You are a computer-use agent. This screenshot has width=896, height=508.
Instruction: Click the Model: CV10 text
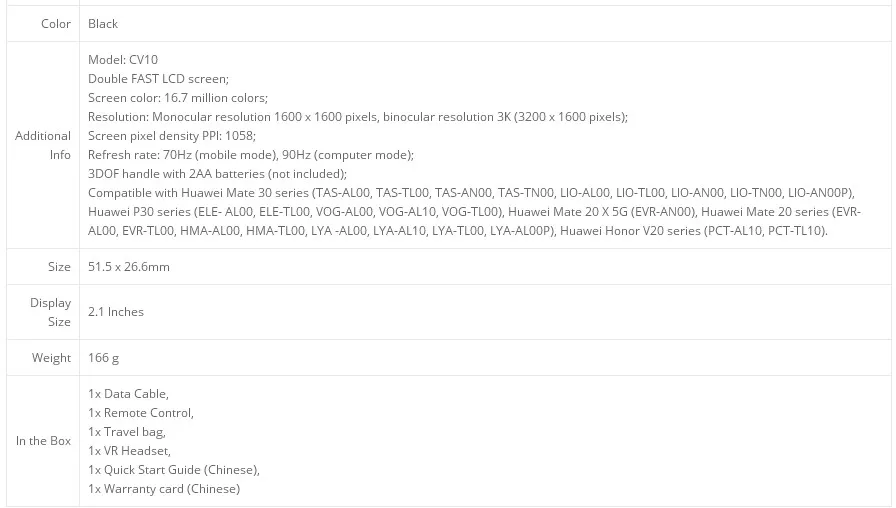[x=123, y=60]
